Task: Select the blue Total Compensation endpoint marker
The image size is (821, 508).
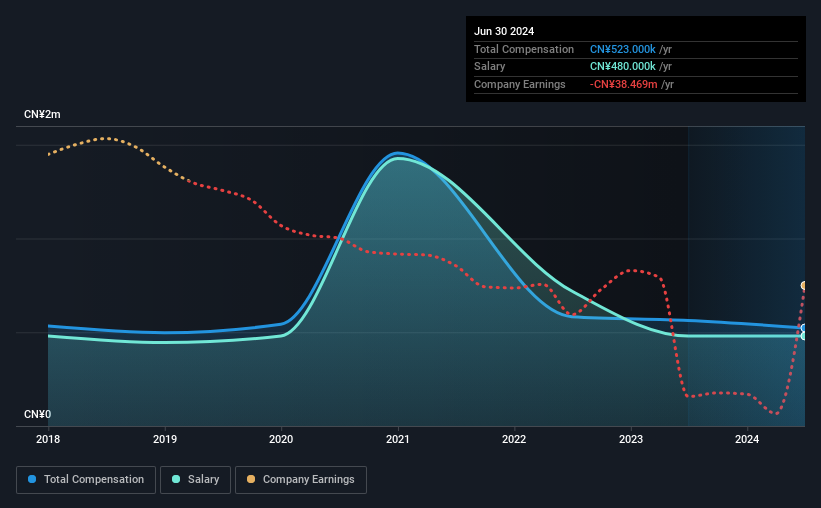Action: coord(804,328)
